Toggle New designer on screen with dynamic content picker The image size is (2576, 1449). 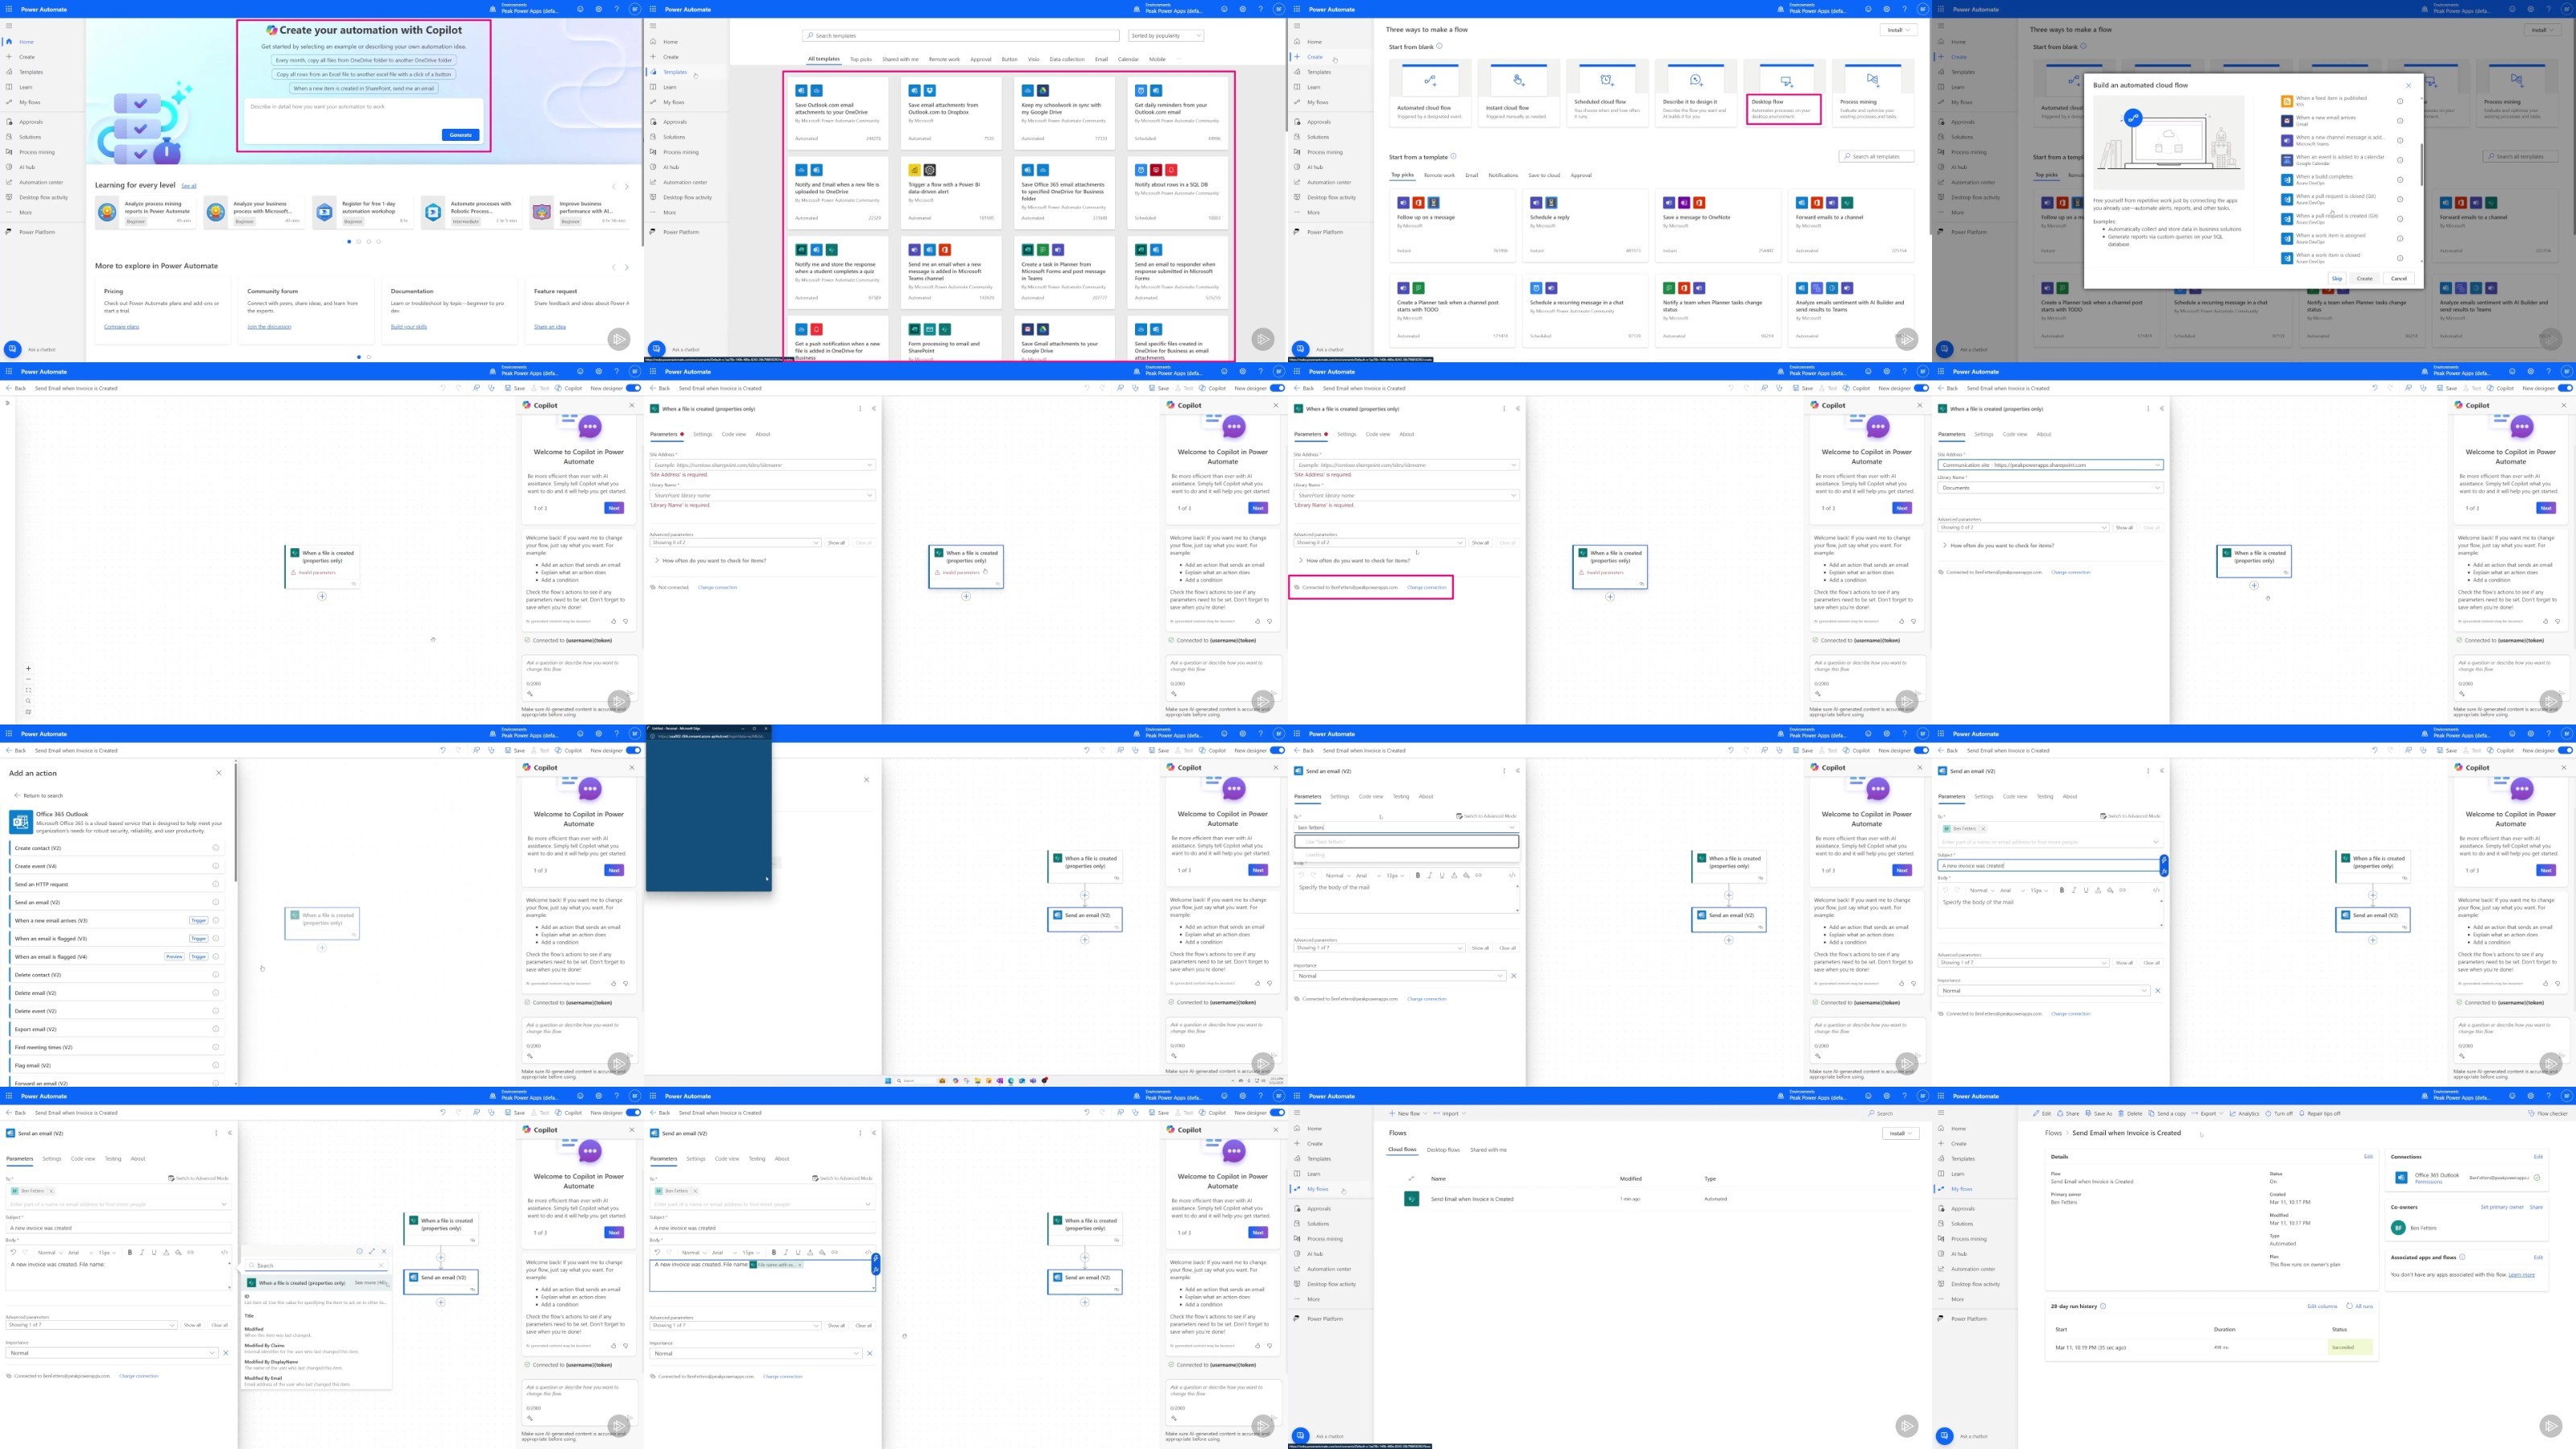633,1112
